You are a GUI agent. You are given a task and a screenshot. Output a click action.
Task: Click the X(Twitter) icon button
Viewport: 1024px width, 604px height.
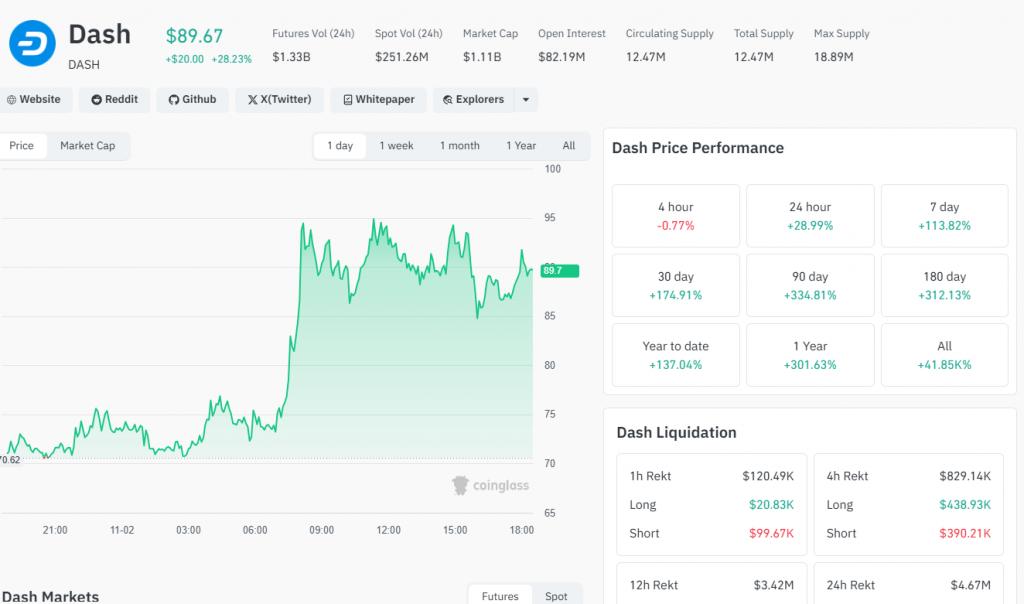tap(252, 100)
